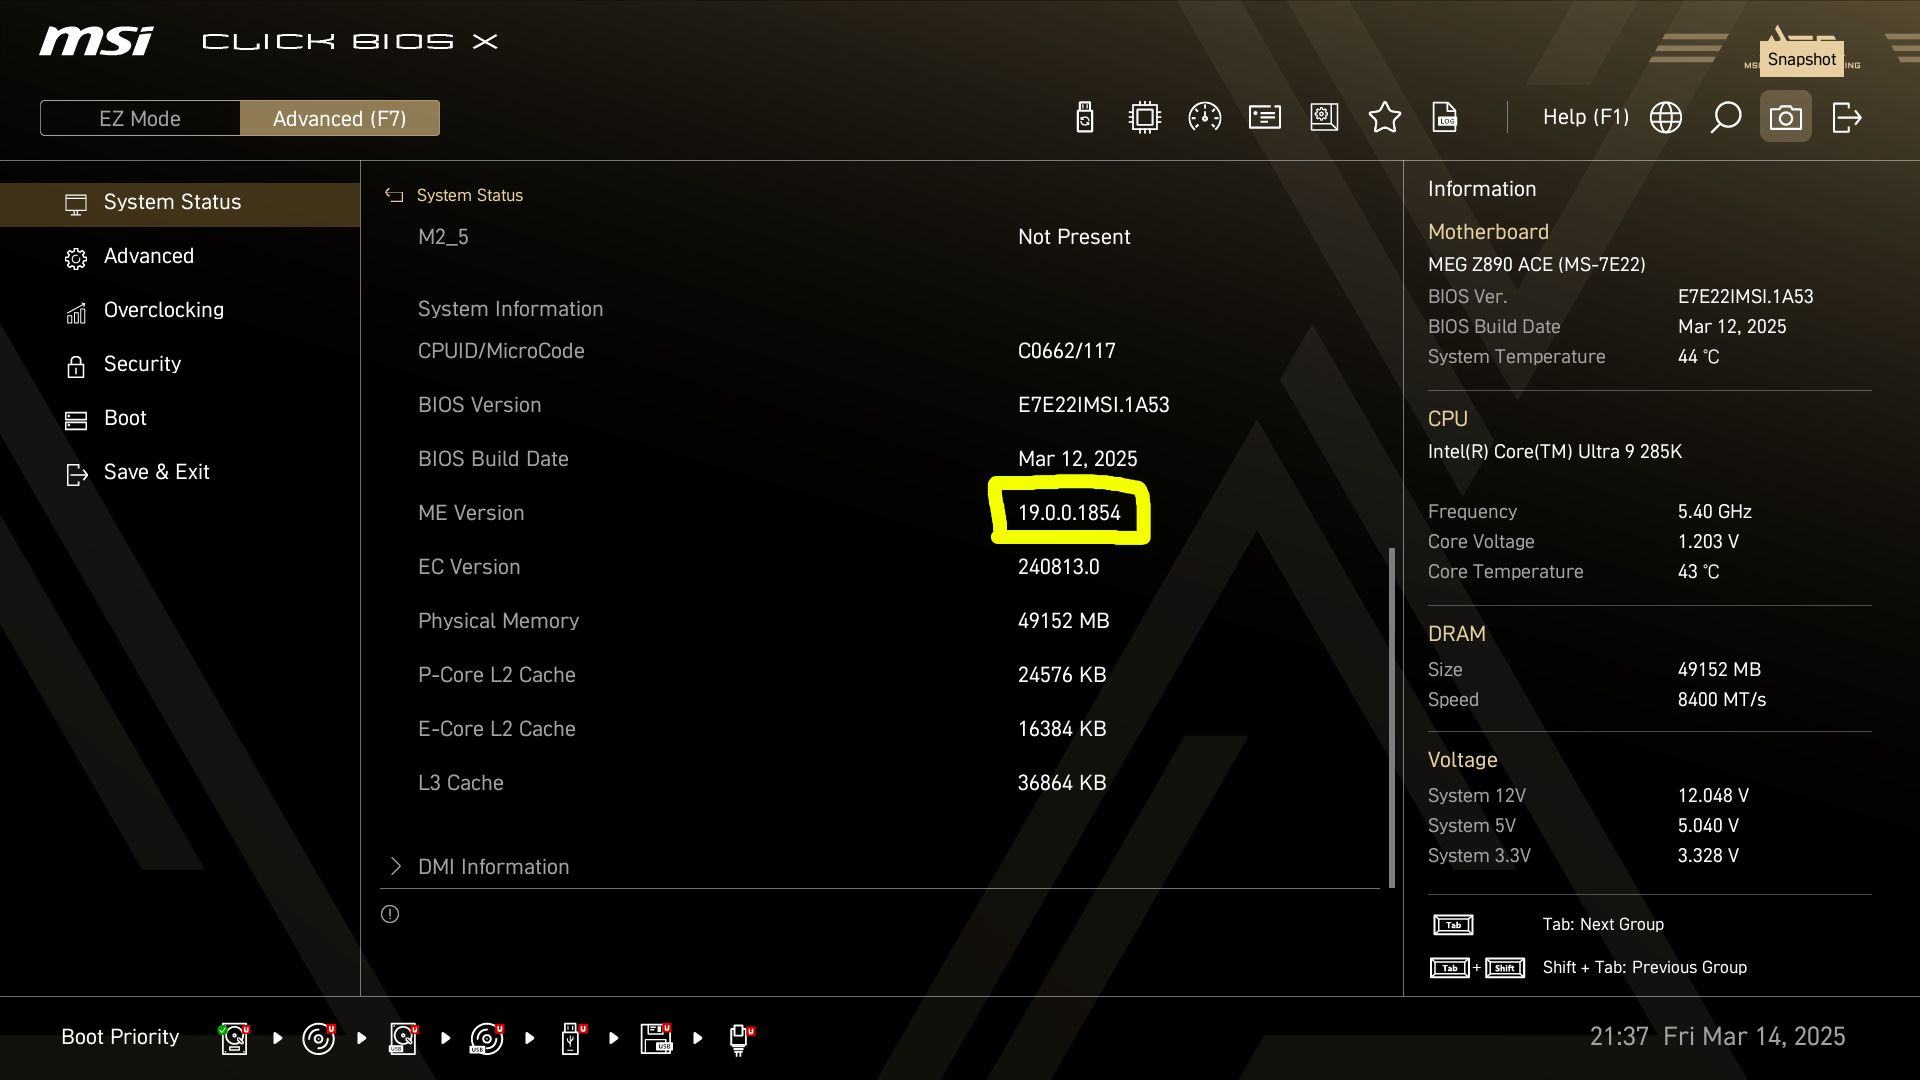This screenshot has width=1920, height=1080.
Task: Select hard disk boot priority icon
Action: pos(234,1038)
